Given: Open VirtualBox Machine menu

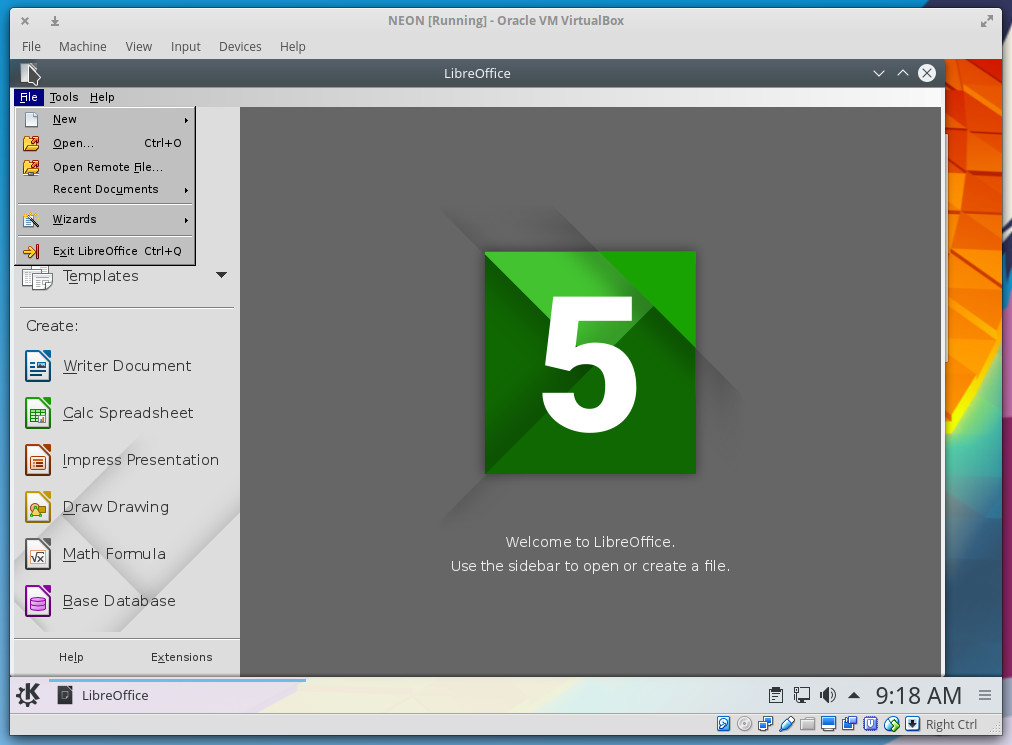Looking at the screenshot, I should pos(83,46).
